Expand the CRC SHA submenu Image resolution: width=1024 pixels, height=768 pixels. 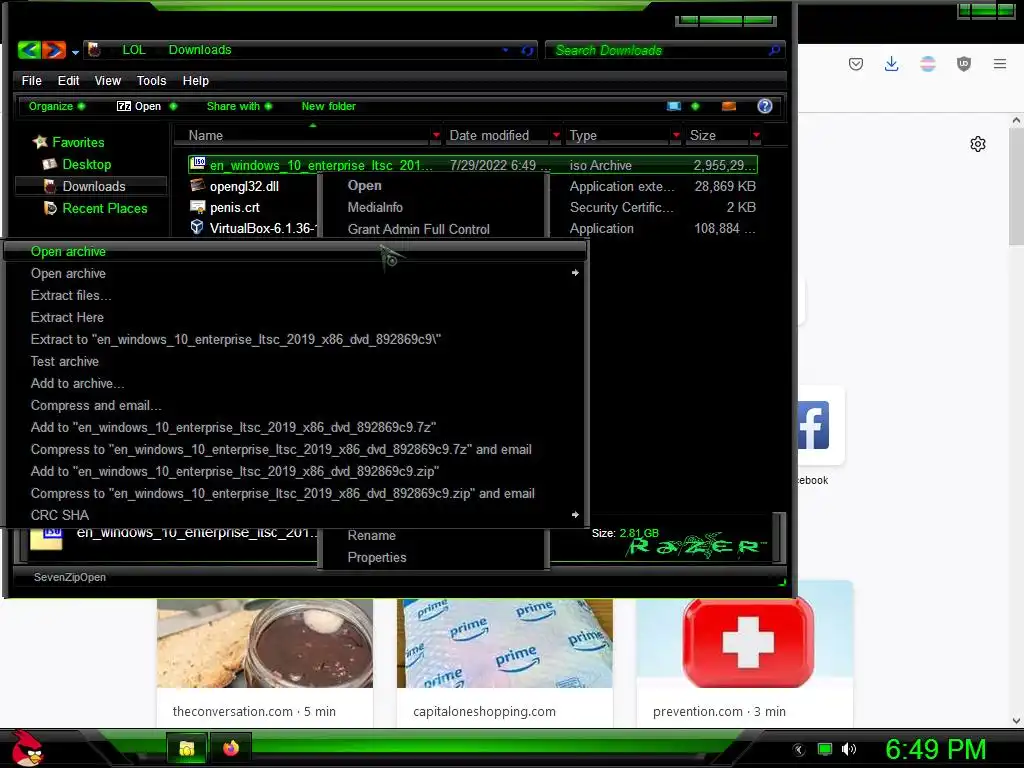coord(295,515)
